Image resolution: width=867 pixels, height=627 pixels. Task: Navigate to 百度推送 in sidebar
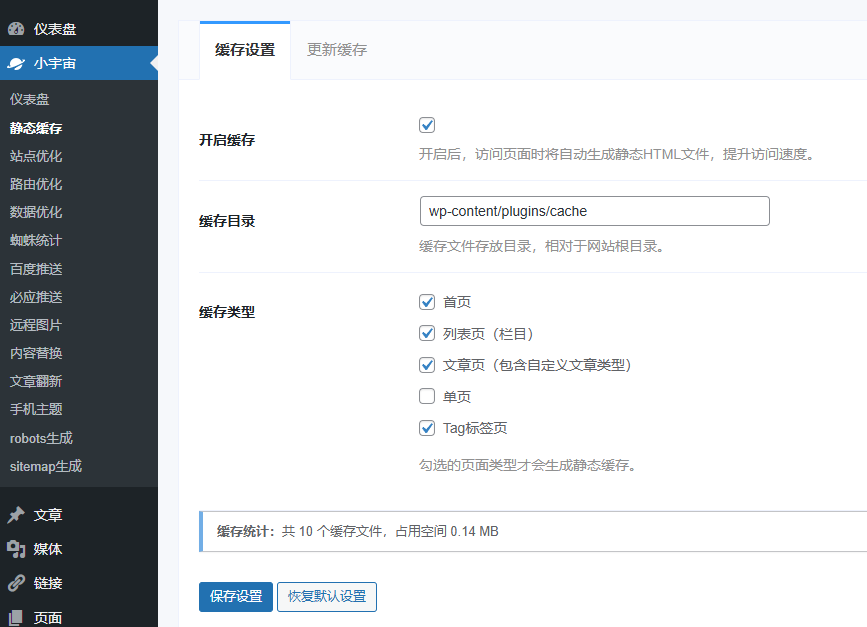tap(36, 269)
